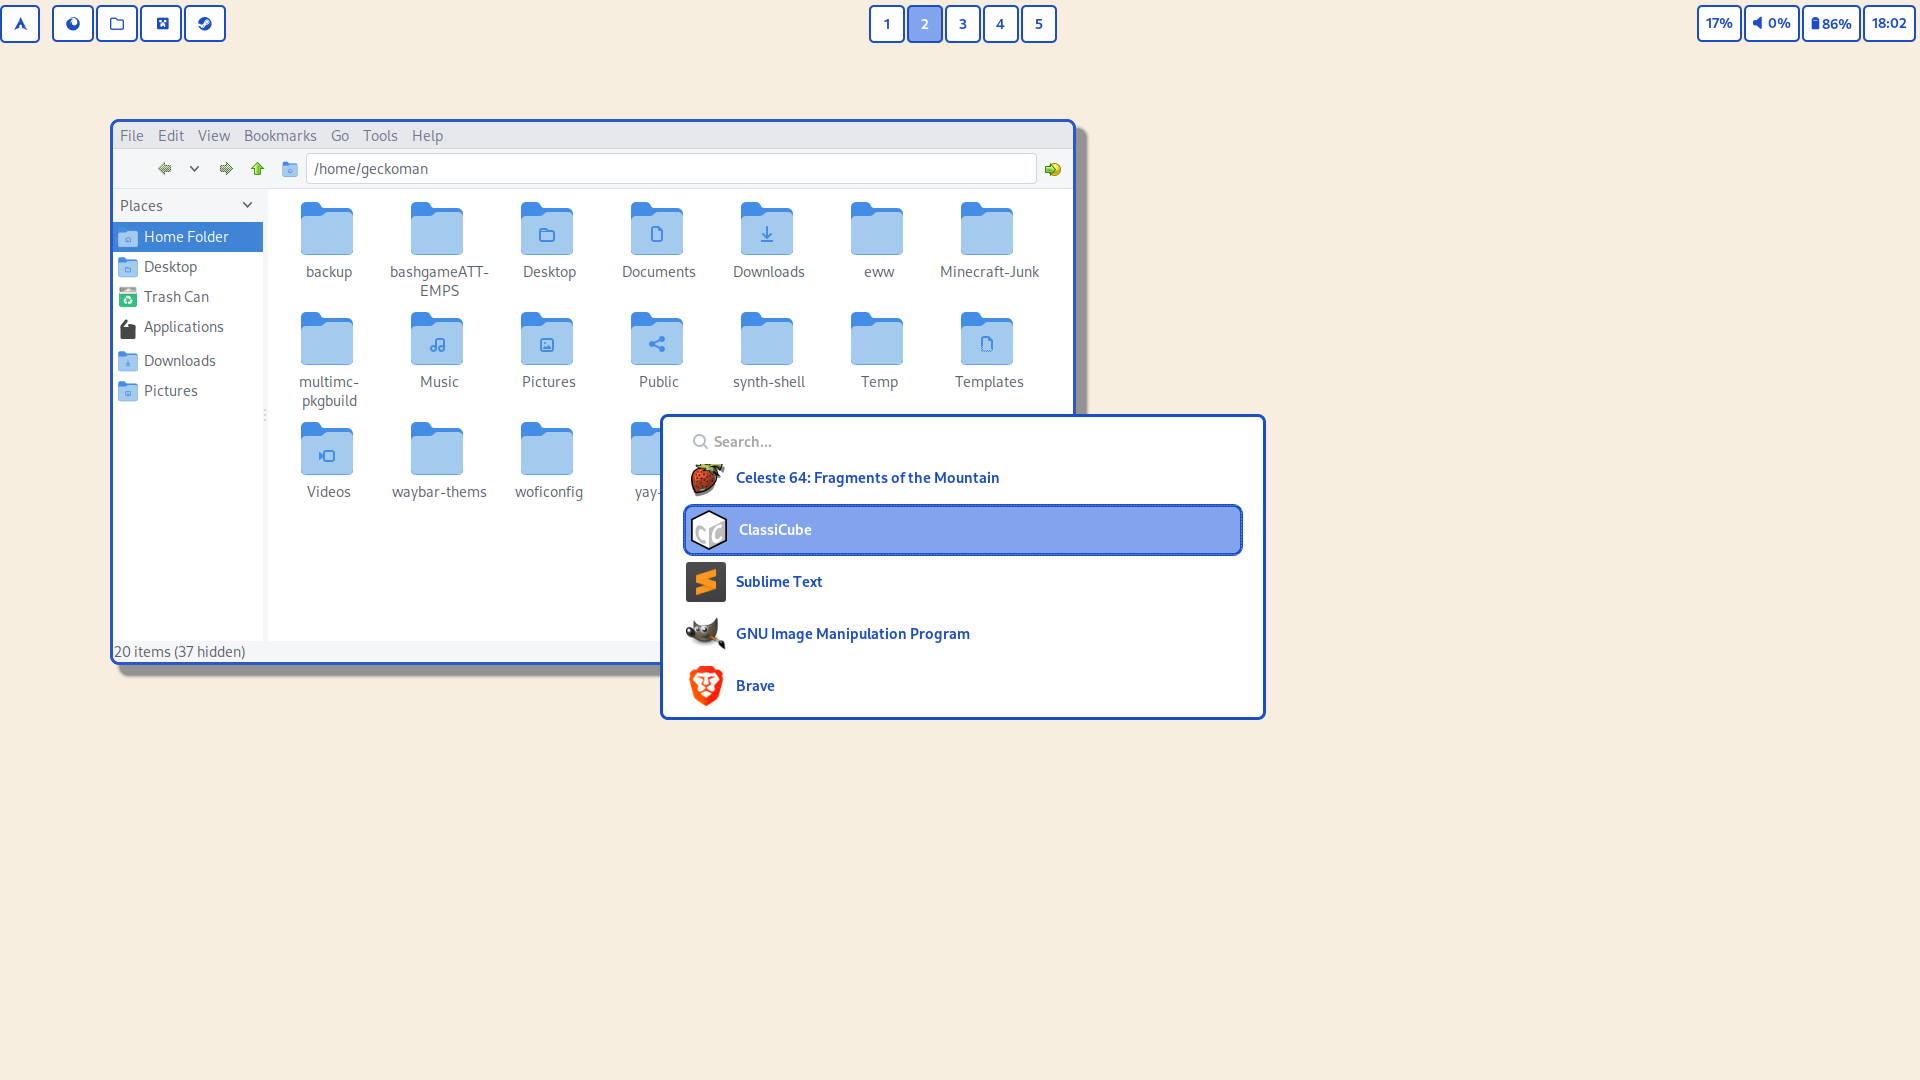Launch Steam from the top bar
The width and height of the screenshot is (1920, 1080).
tap(205, 24)
